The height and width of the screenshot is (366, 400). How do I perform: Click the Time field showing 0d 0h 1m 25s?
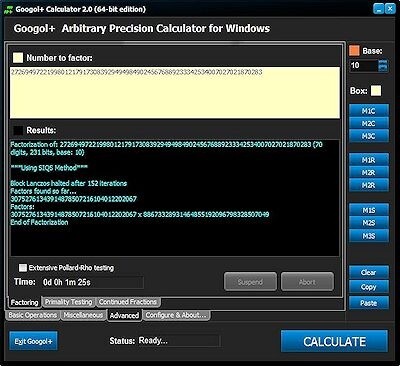(92, 282)
